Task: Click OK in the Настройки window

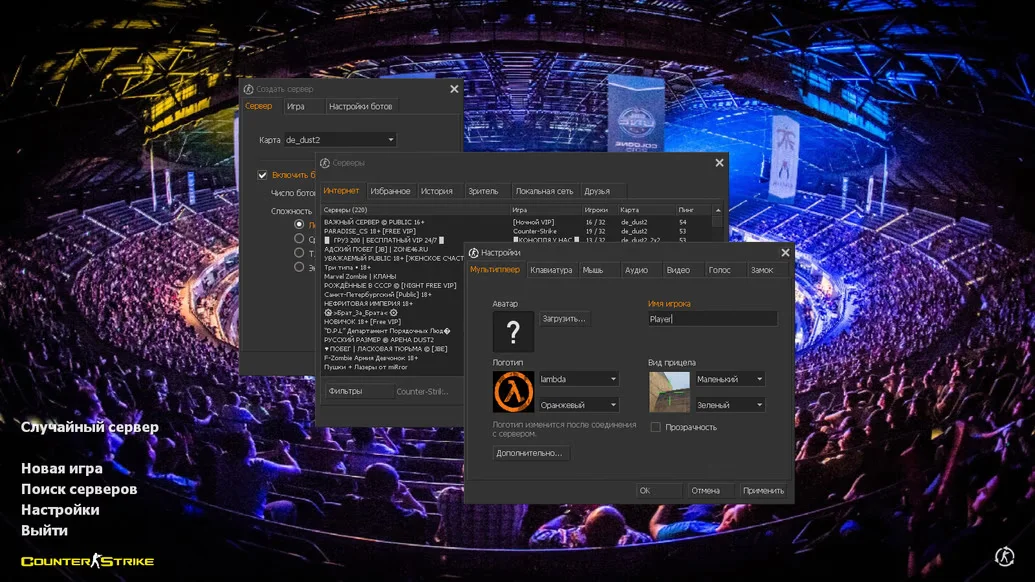Action: point(659,490)
